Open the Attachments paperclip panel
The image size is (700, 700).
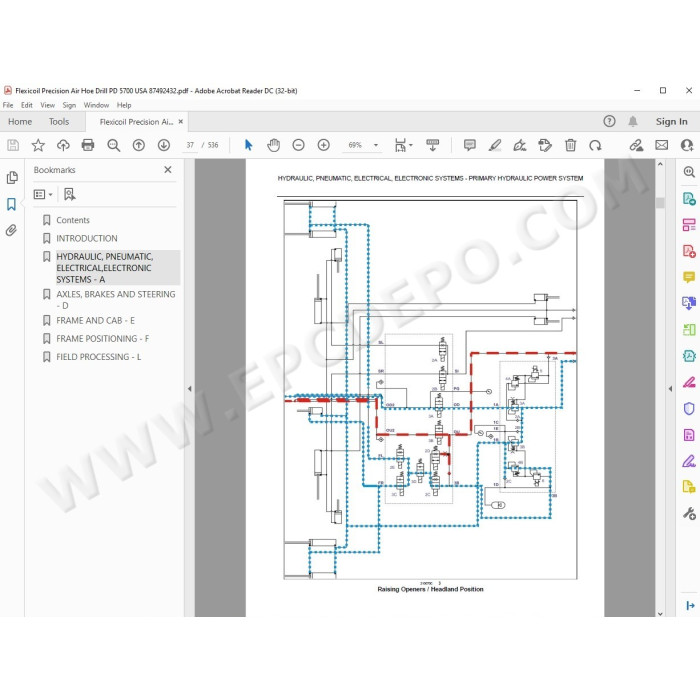point(12,230)
